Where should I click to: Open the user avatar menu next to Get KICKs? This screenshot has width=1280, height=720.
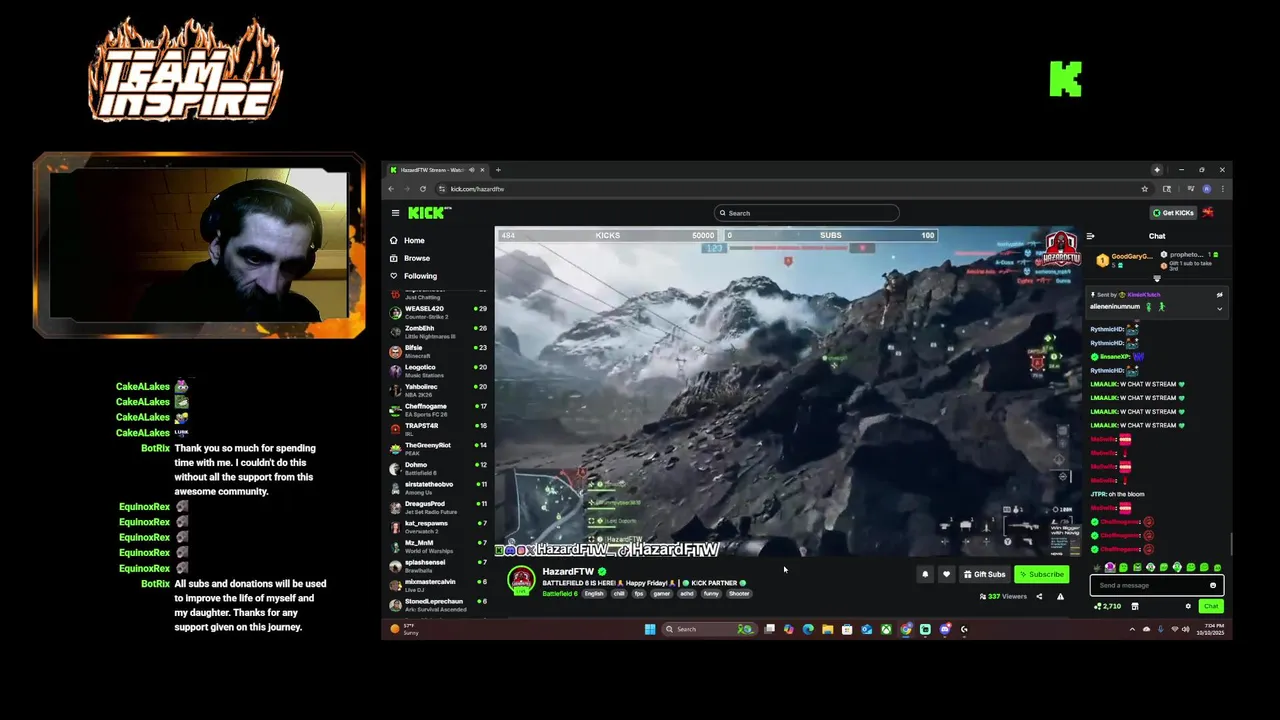1208,213
